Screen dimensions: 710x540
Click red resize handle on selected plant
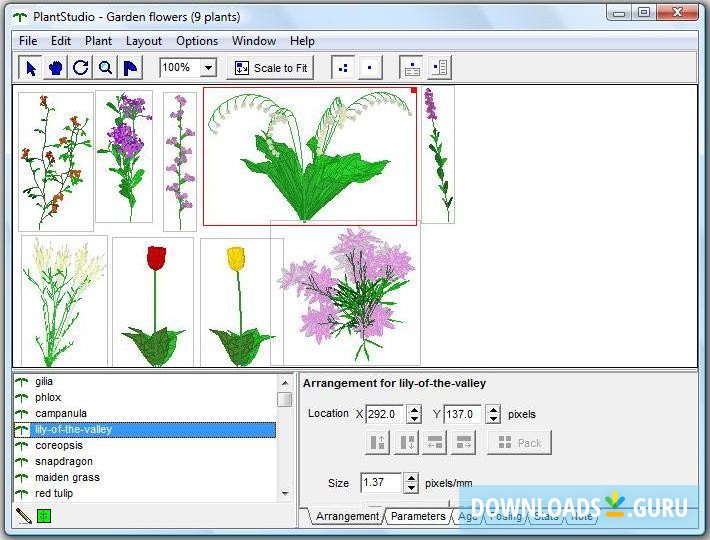point(414,91)
